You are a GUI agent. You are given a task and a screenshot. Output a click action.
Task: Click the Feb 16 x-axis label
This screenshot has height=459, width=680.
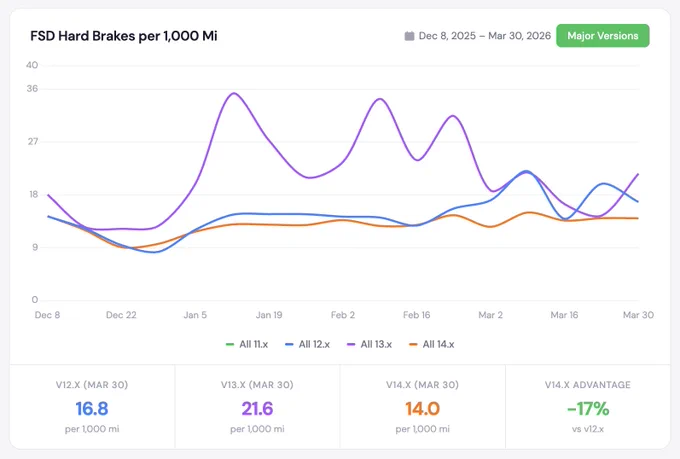tap(416, 315)
